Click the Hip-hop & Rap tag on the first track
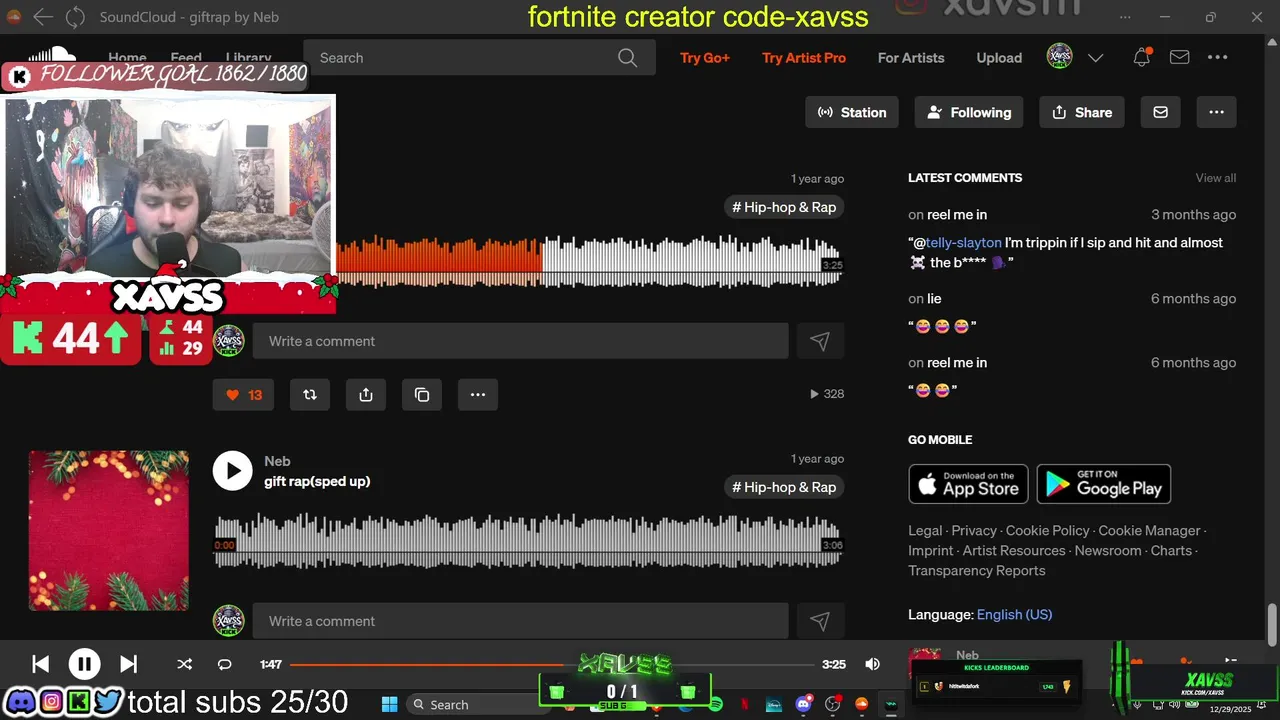The image size is (1280, 720). 784,207
